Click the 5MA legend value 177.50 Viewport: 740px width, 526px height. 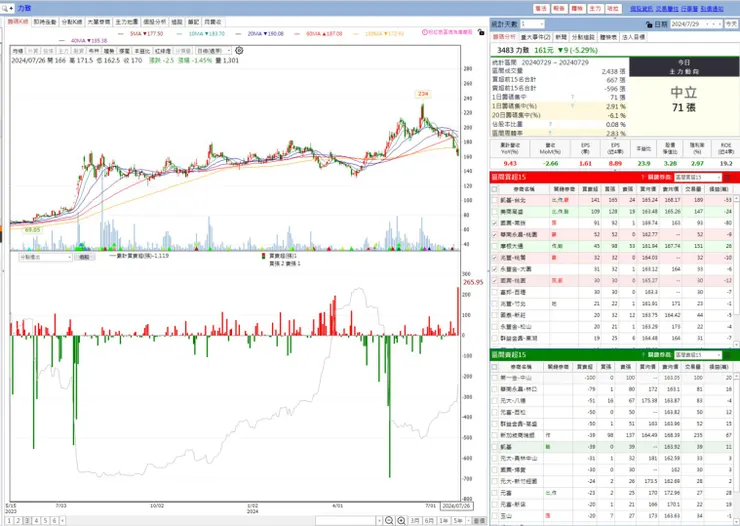[x=153, y=33]
